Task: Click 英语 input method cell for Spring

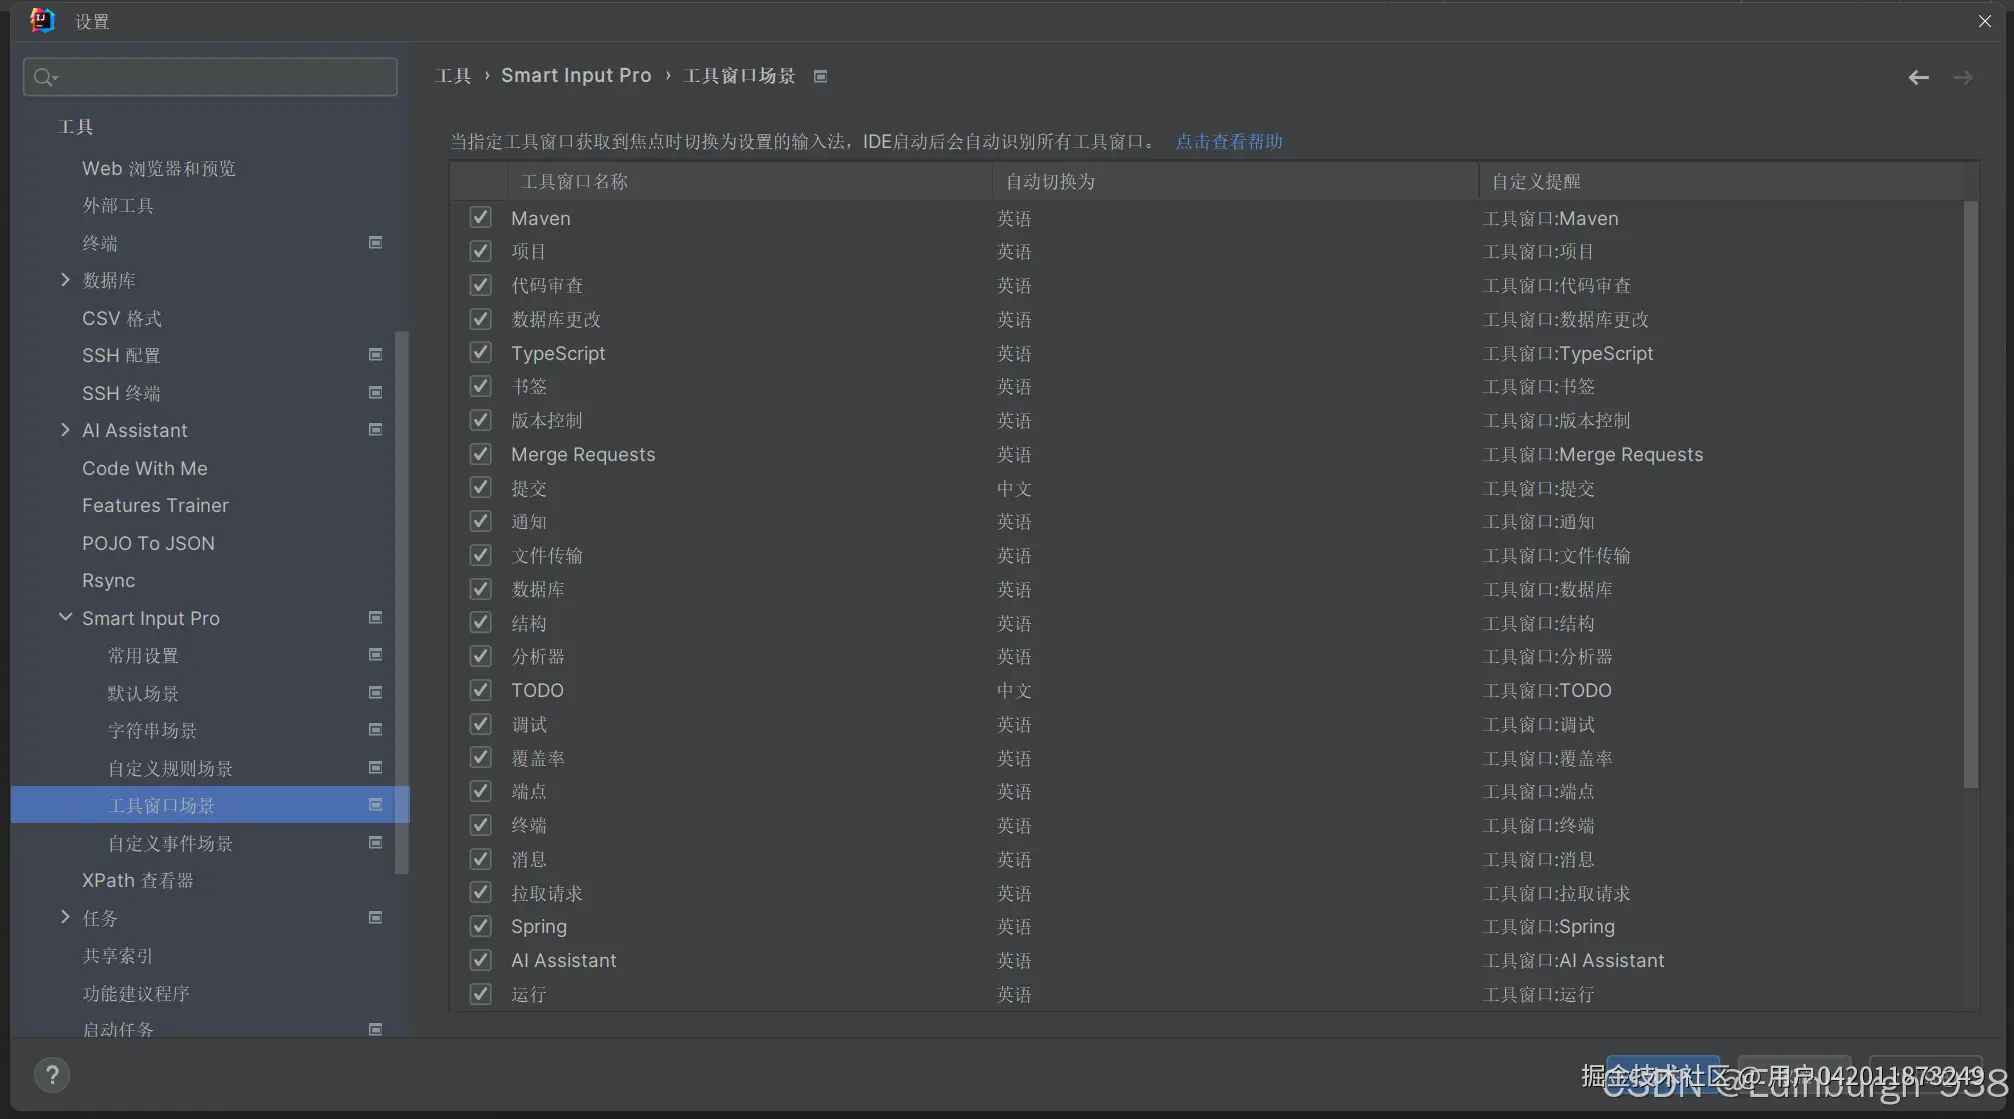Action: (x=1013, y=926)
